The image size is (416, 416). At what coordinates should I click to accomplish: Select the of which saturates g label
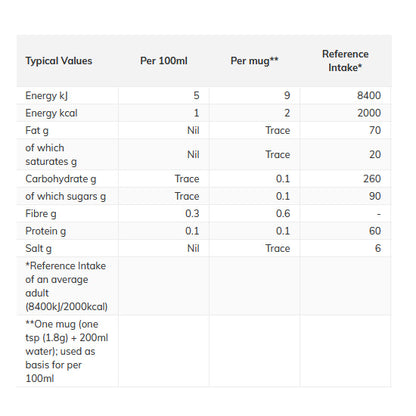click(51, 155)
